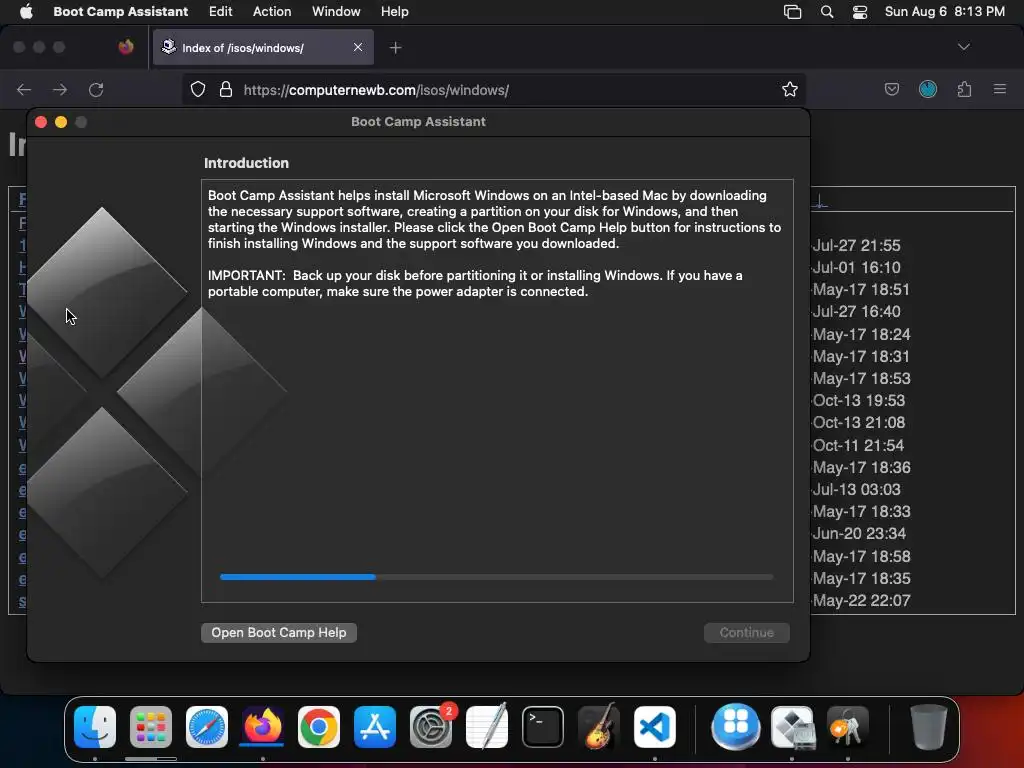Open the Boot Camp Assistant menu
Screen dimensions: 1024x768
pos(120,11)
